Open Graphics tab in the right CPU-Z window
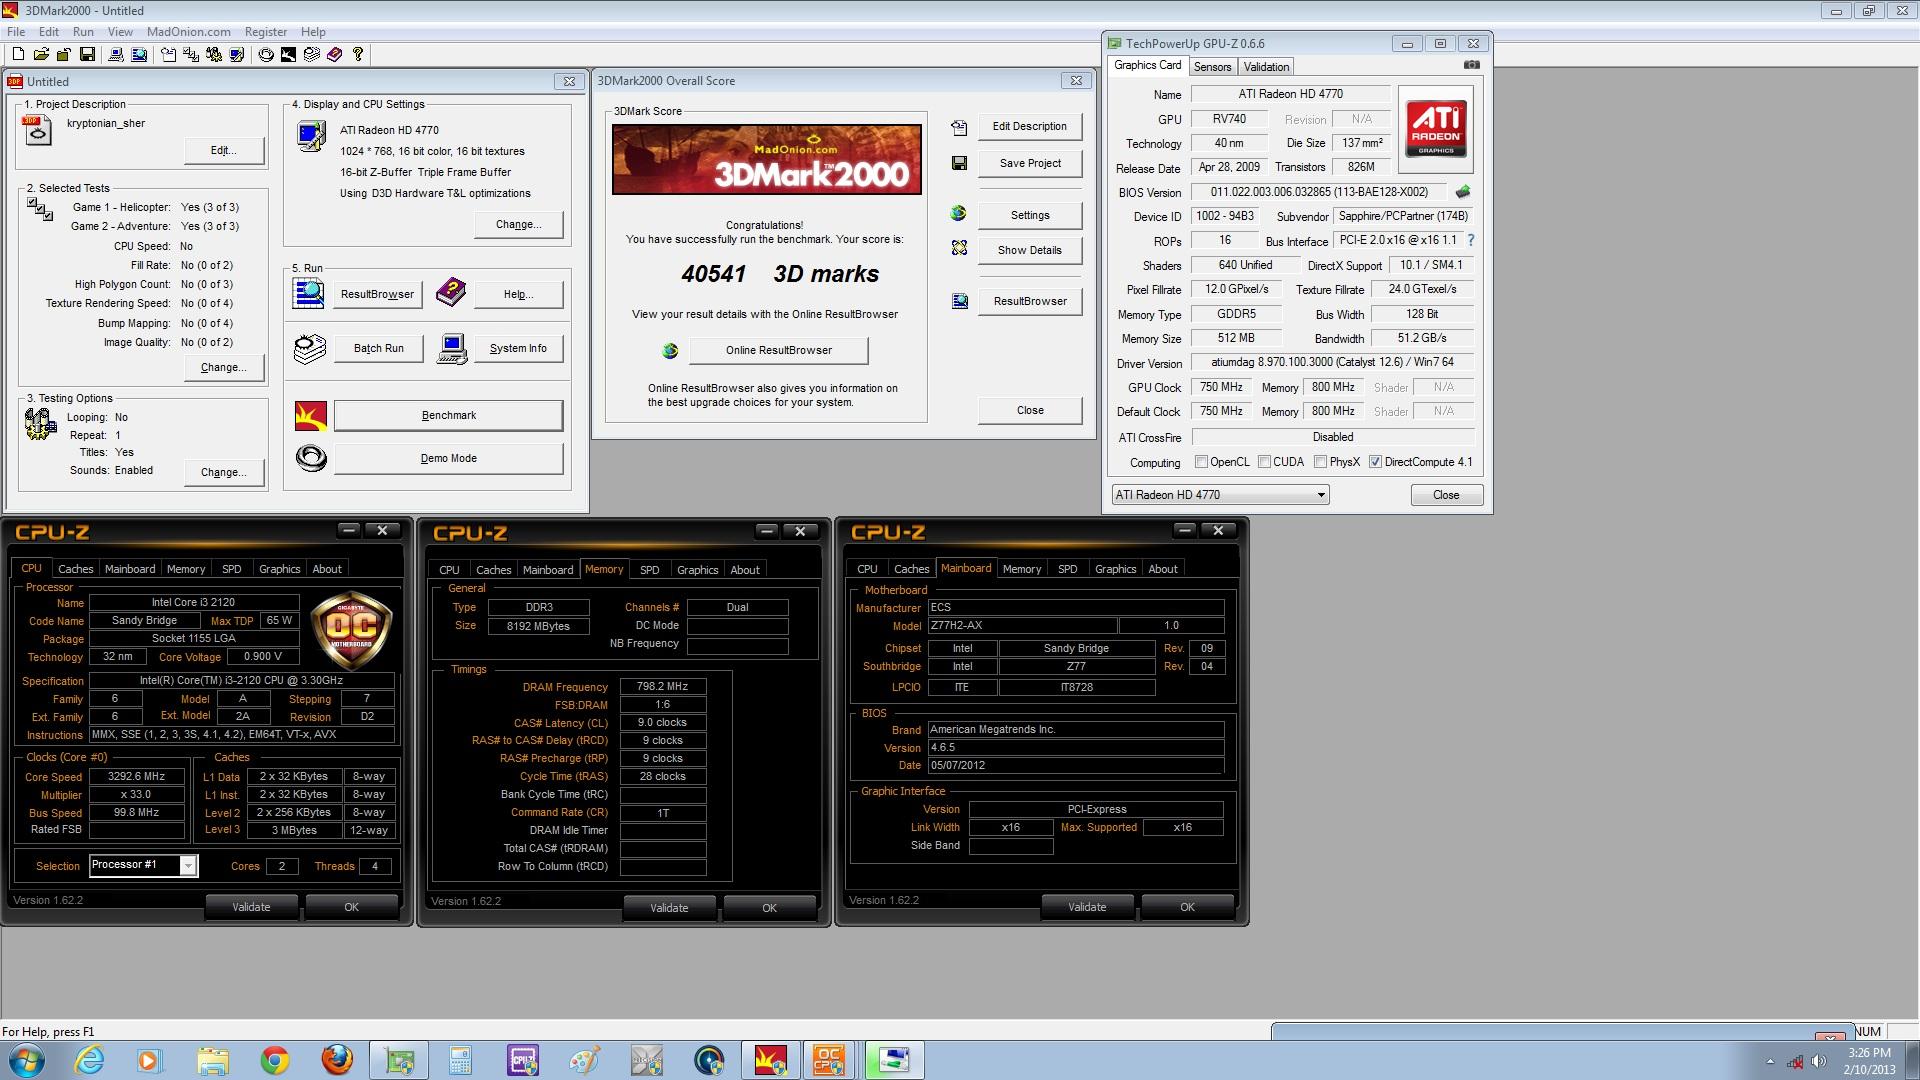Screen dimensions: 1920x1080 (1115, 569)
